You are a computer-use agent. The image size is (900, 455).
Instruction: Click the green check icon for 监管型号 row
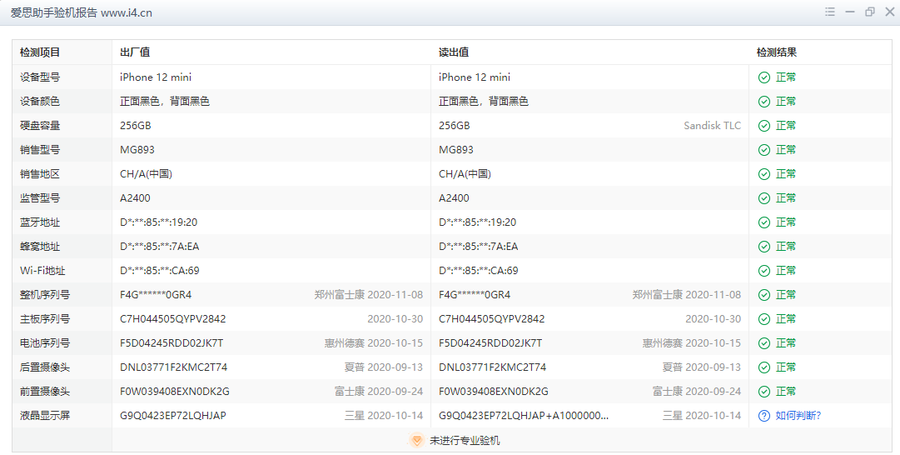tap(764, 198)
